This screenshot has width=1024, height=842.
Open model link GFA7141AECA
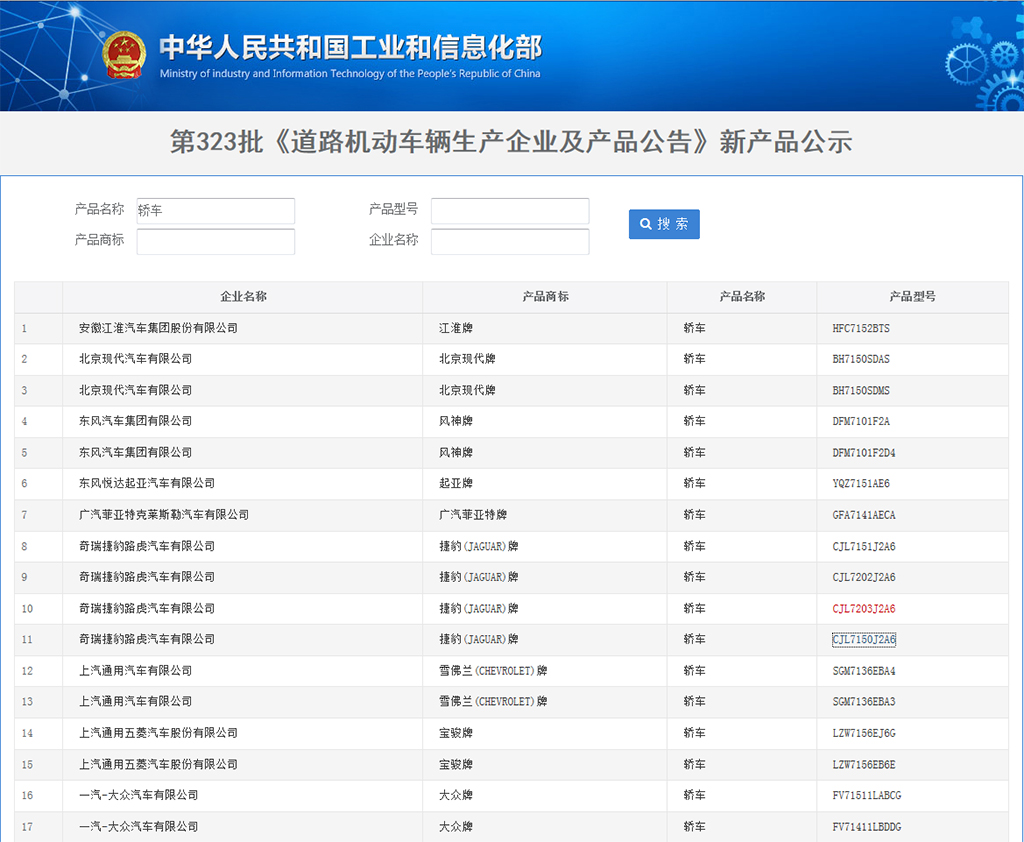coord(863,515)
